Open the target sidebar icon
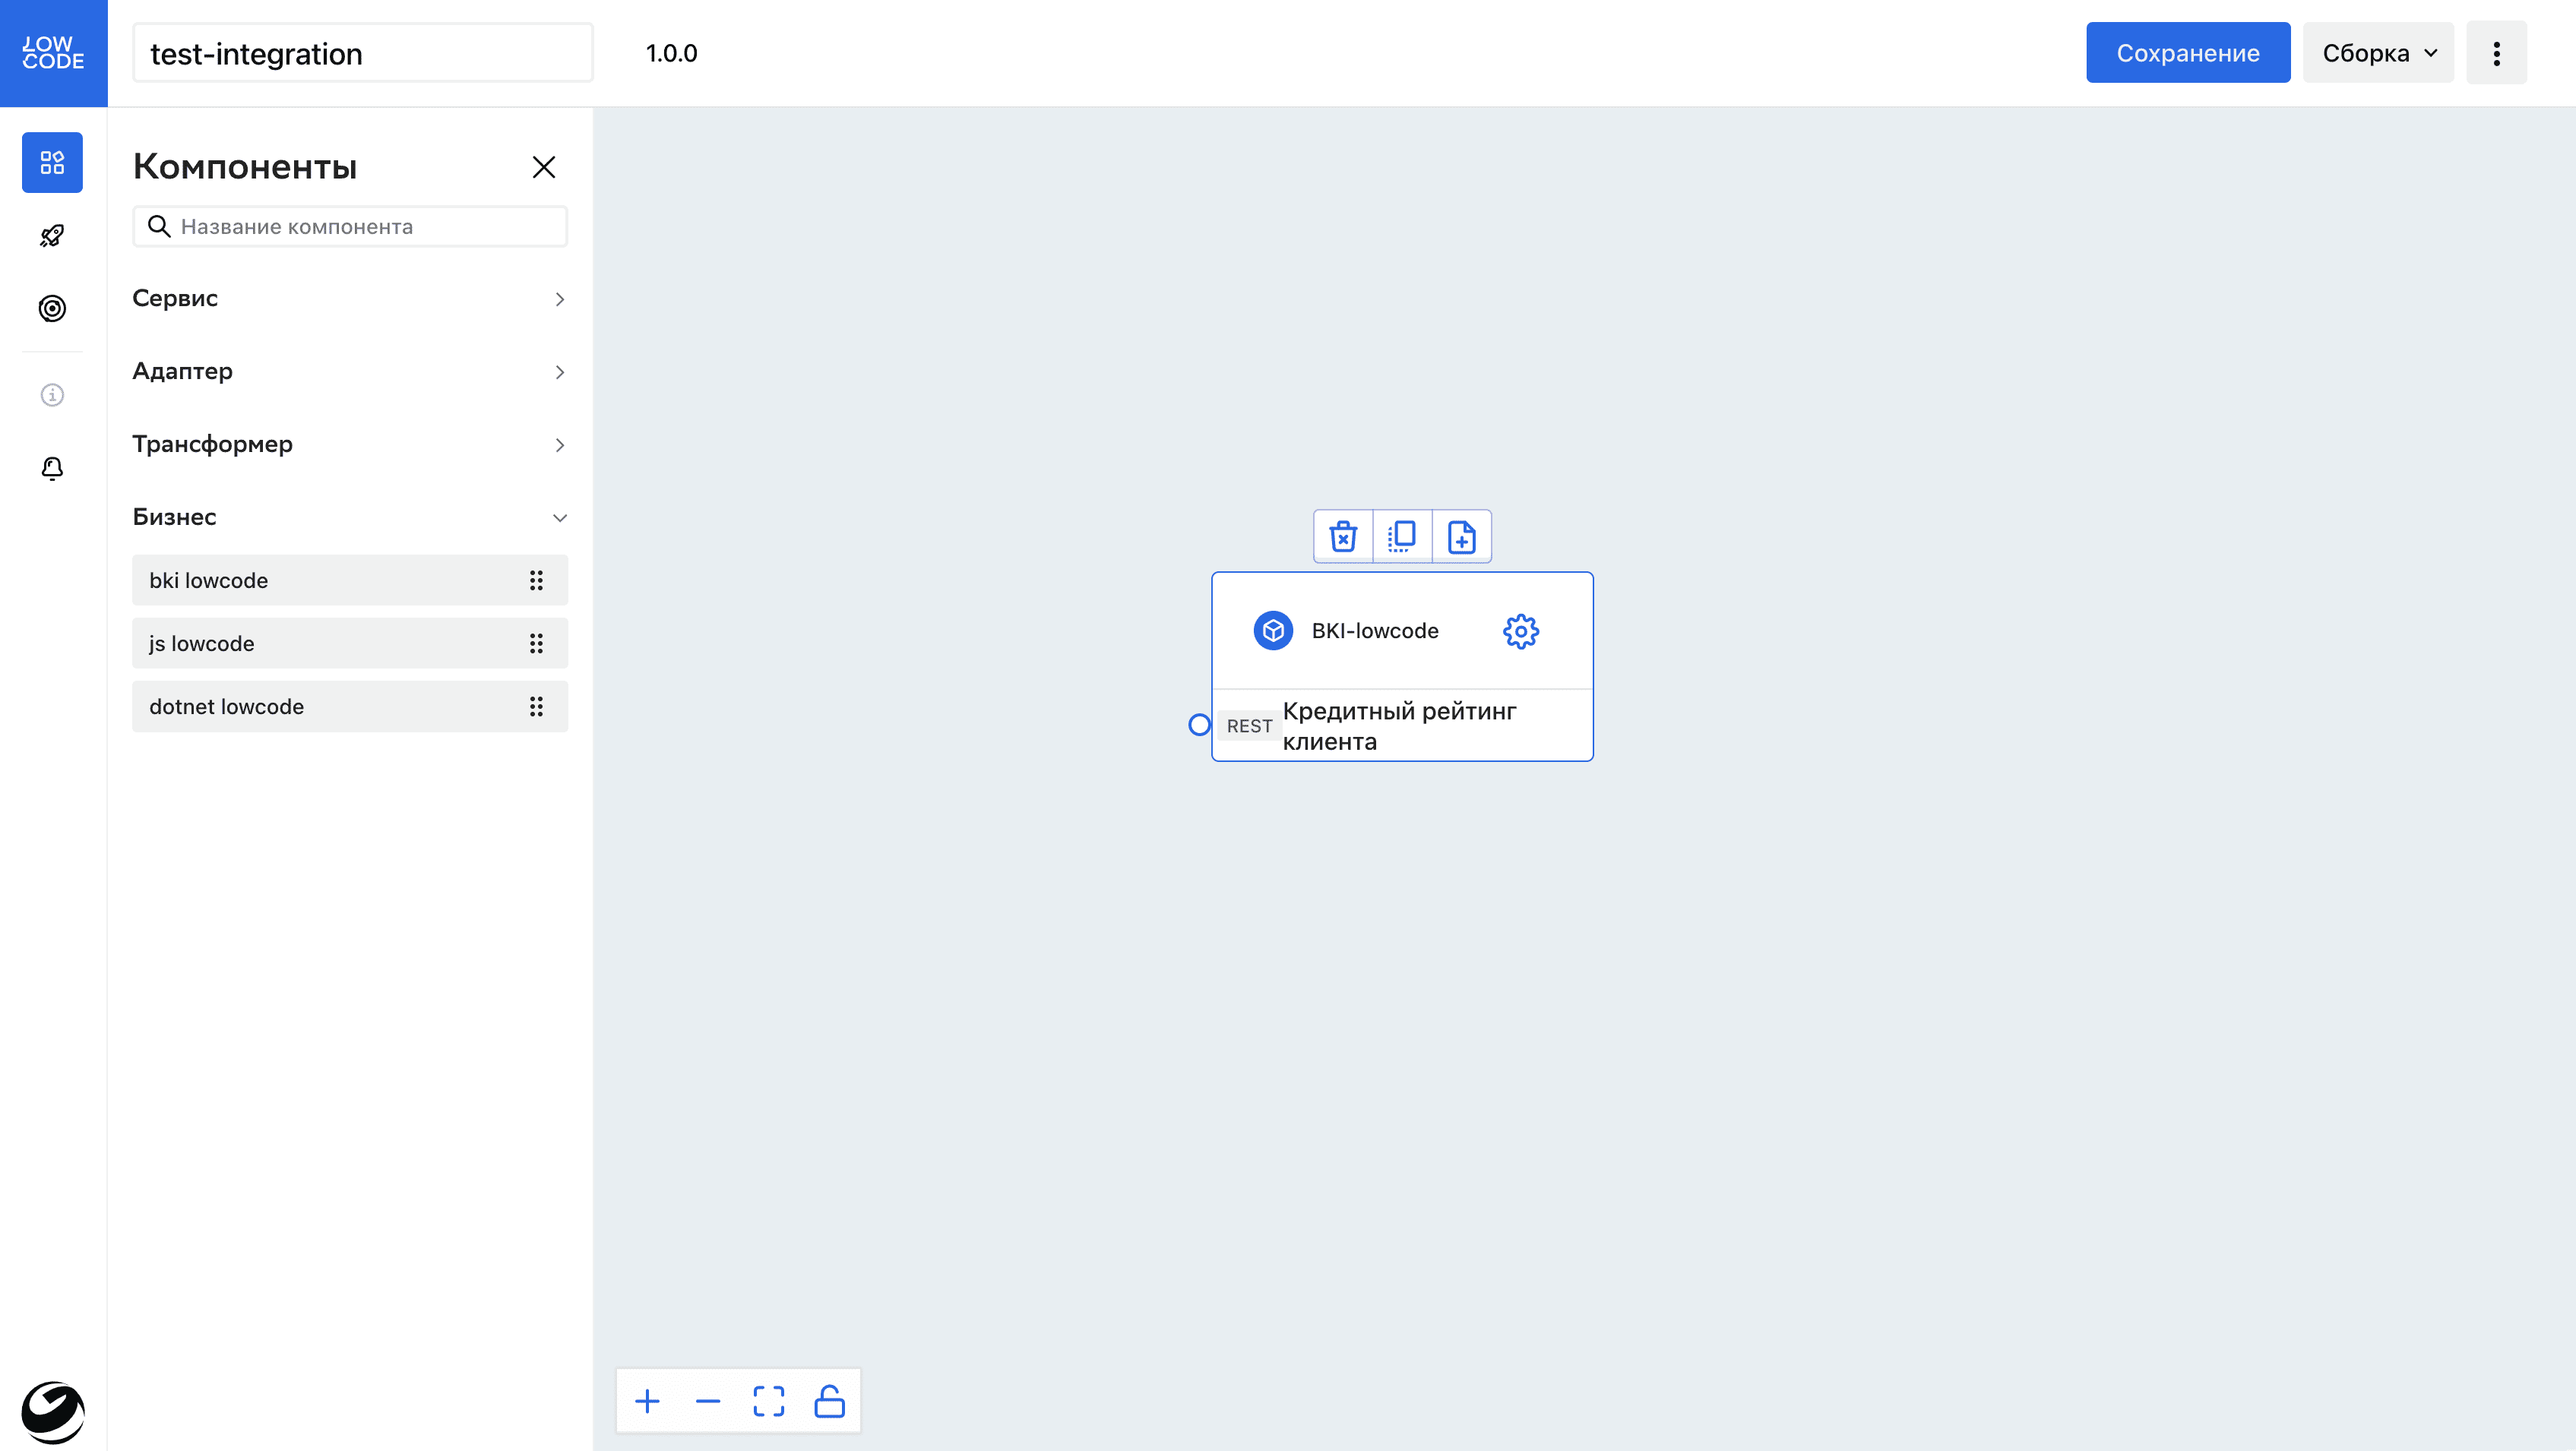 tap(52, 308)
